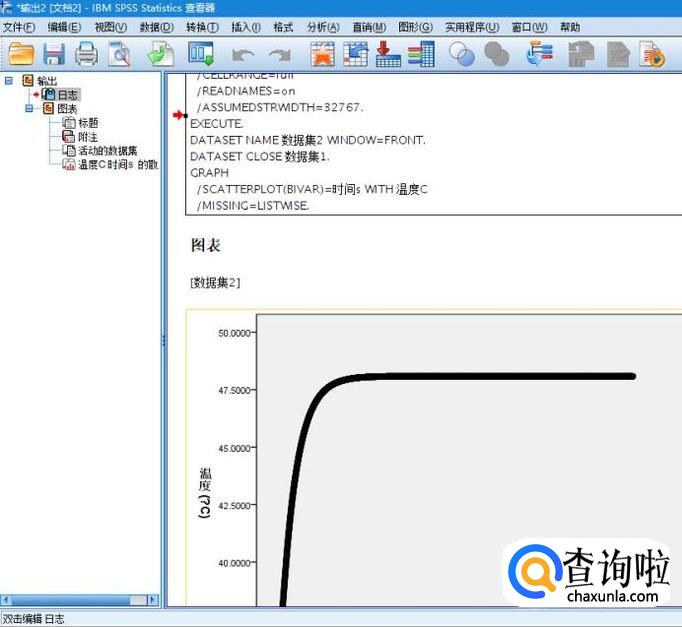682x627 pixels.
Task: Click the two blue circles icon
Action: 461,54
